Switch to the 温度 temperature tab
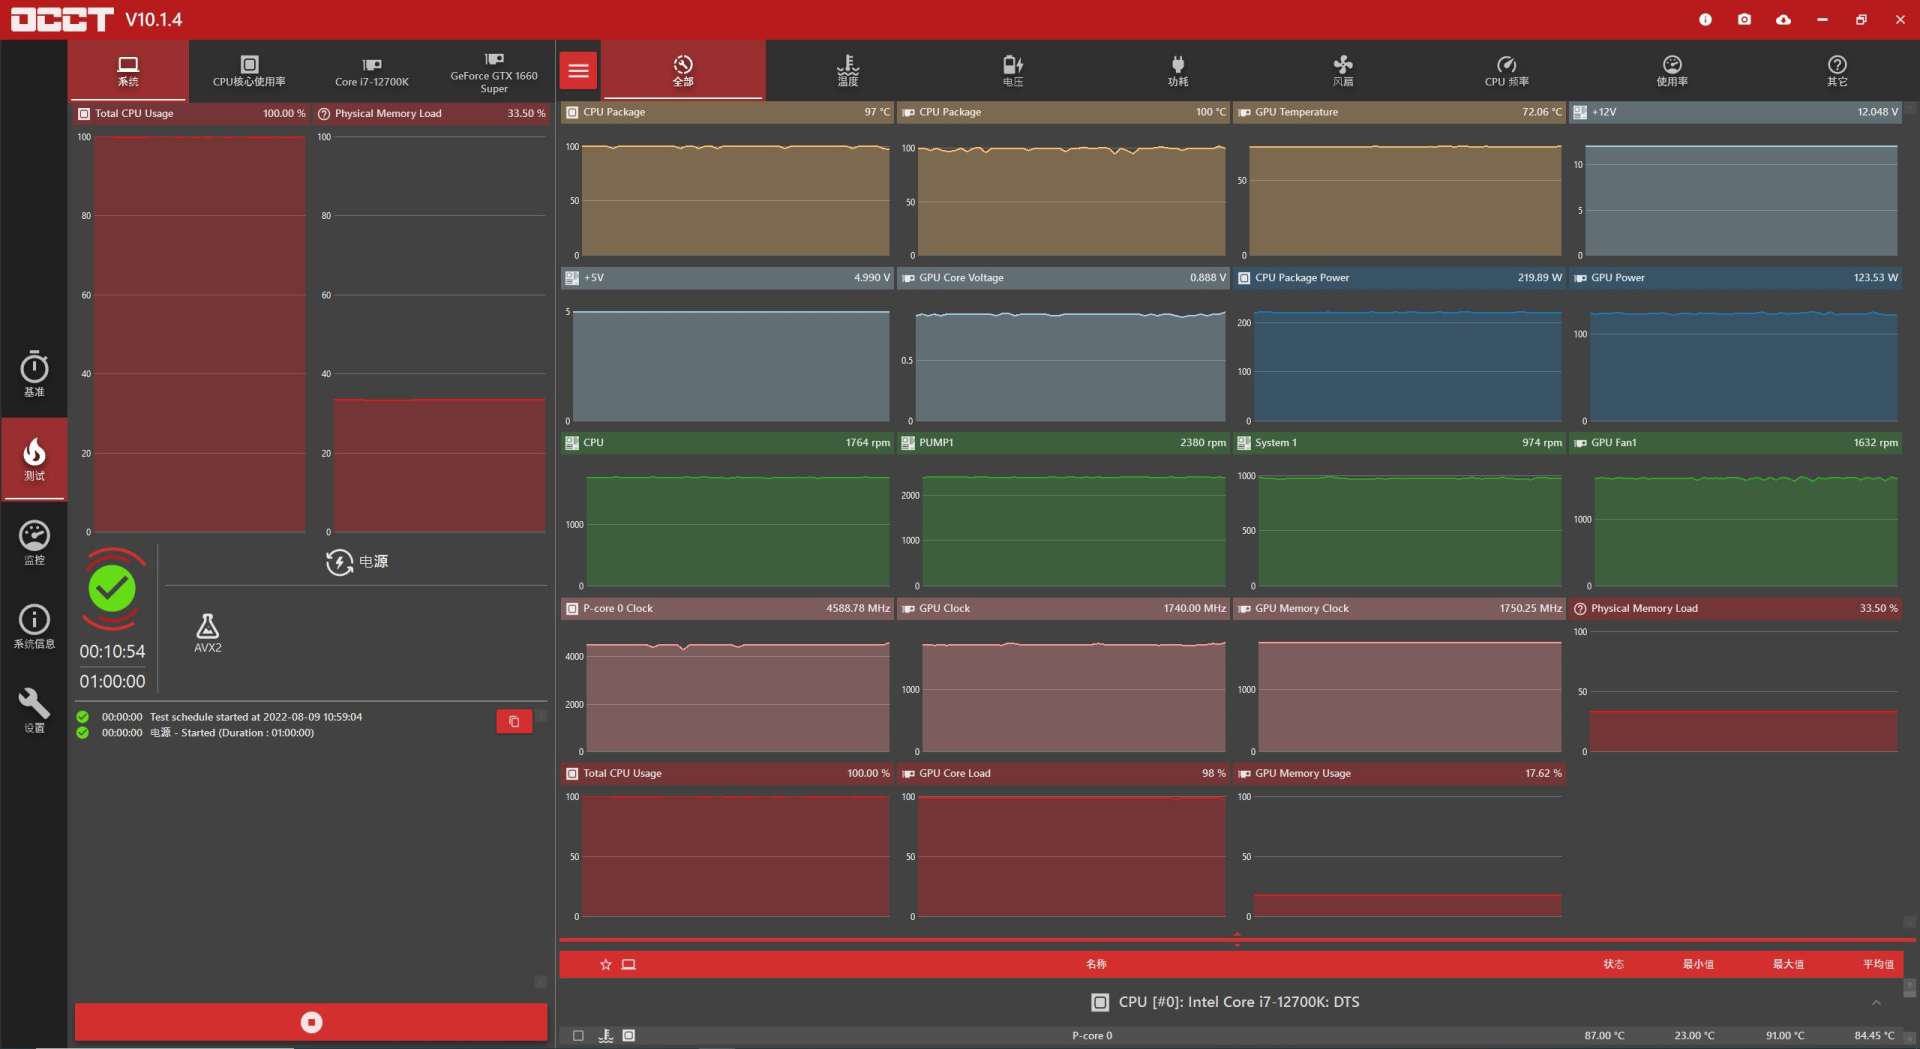This screenshot has width=1920, height=1049. 847,71
